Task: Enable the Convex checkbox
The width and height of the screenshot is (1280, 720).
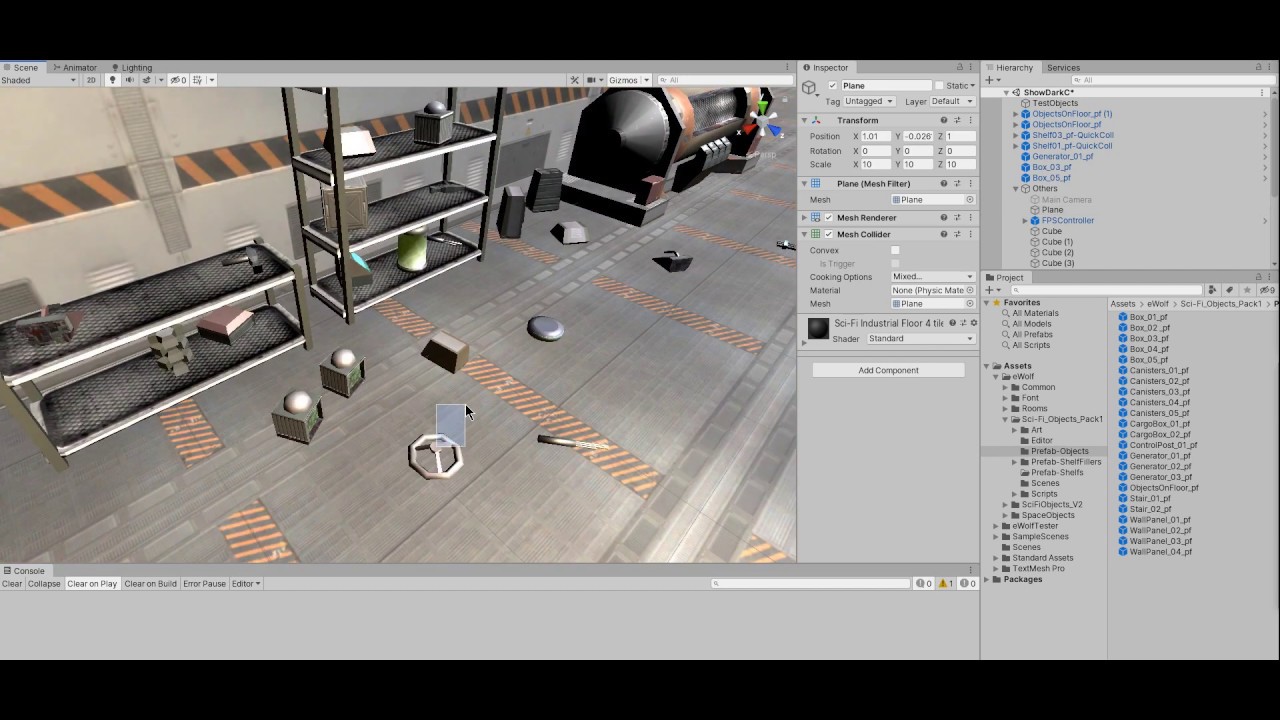Action: (x=895, y=250)
